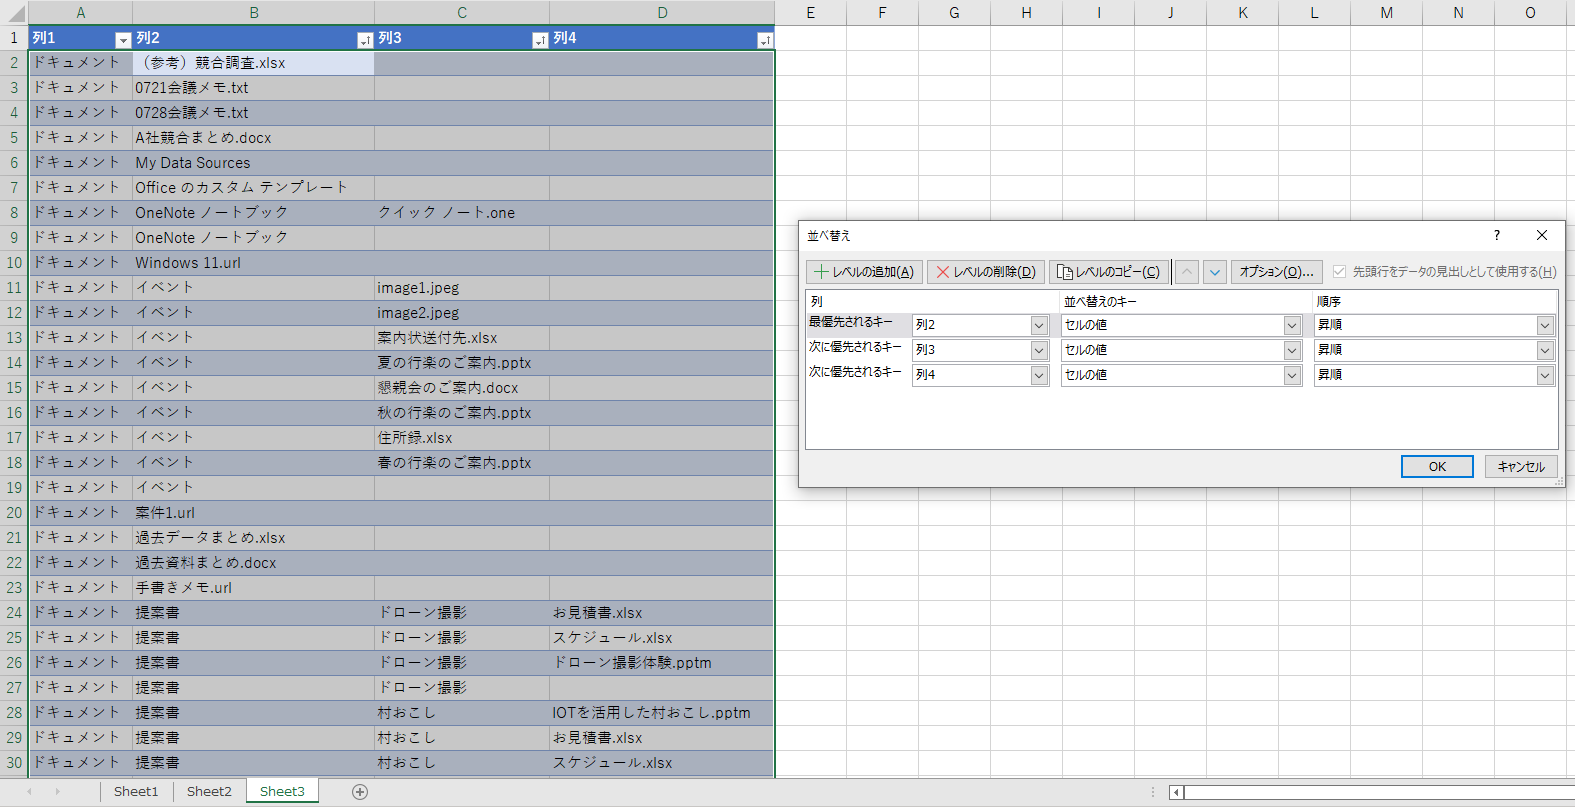
Task: Click cell Windows 11.url
Action: (253, 263)
